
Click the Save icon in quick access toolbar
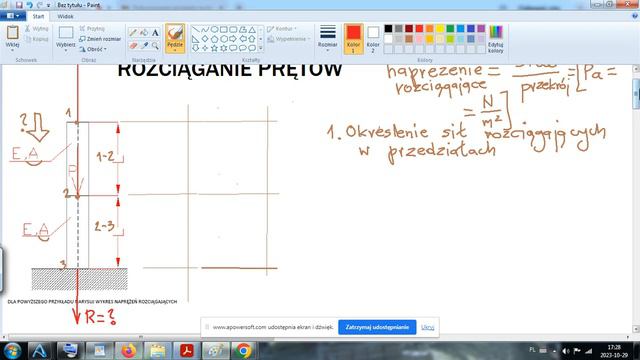(19, 5)
